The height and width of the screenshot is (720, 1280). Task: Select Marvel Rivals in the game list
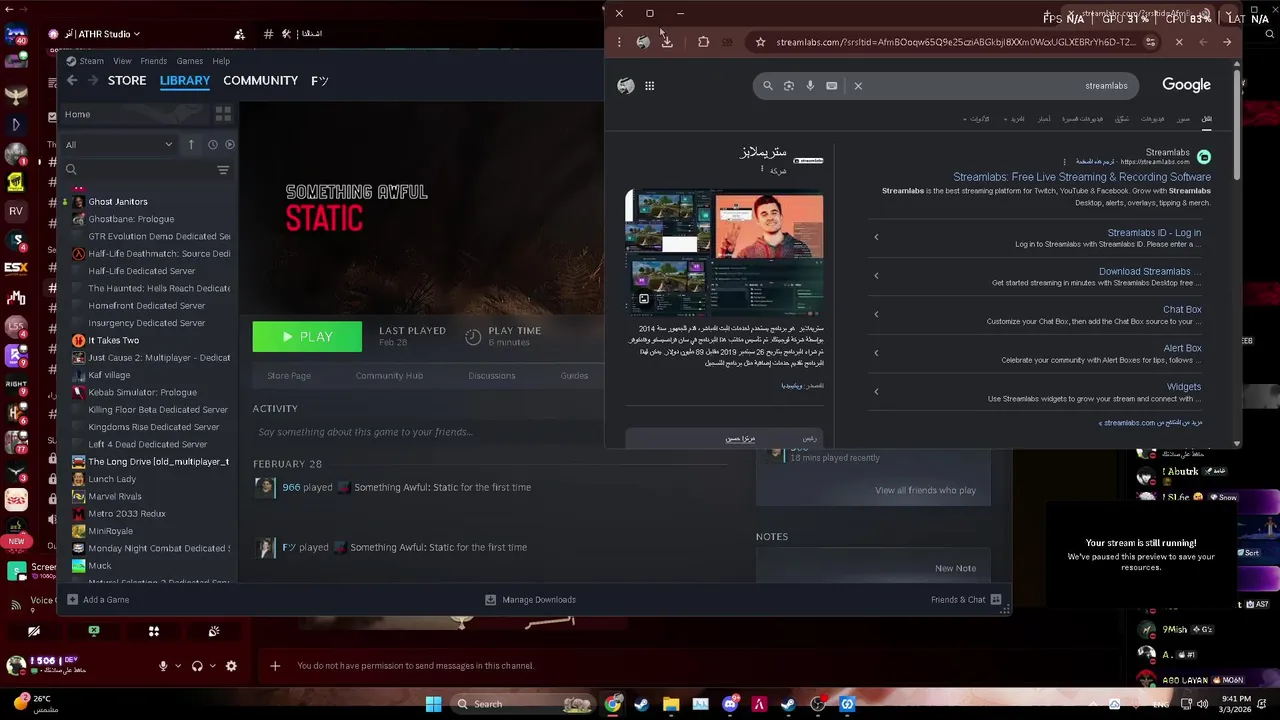coord(115,497)
